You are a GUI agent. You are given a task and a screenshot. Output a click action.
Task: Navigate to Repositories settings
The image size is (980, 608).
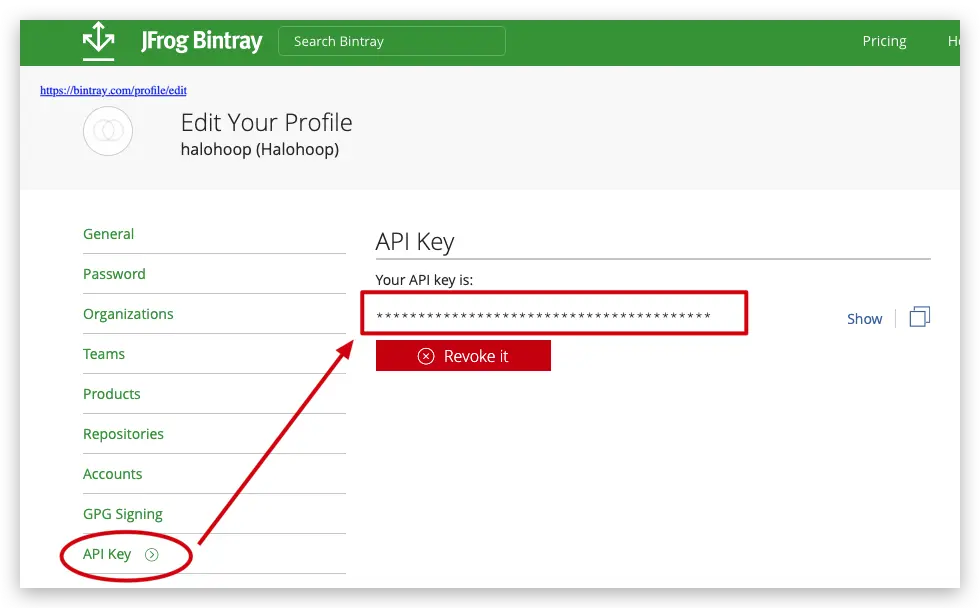point(123,434)
